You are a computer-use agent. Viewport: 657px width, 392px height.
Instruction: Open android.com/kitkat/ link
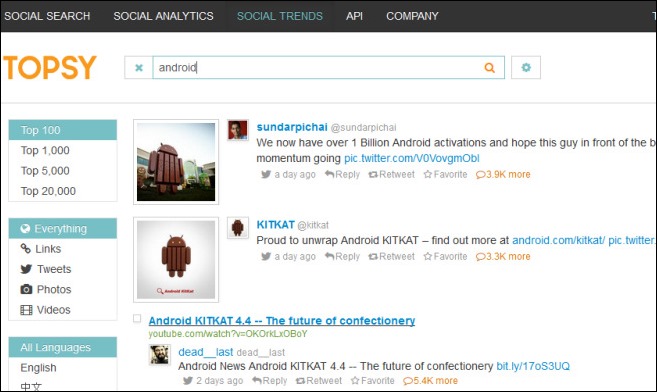tap(558, 240)
